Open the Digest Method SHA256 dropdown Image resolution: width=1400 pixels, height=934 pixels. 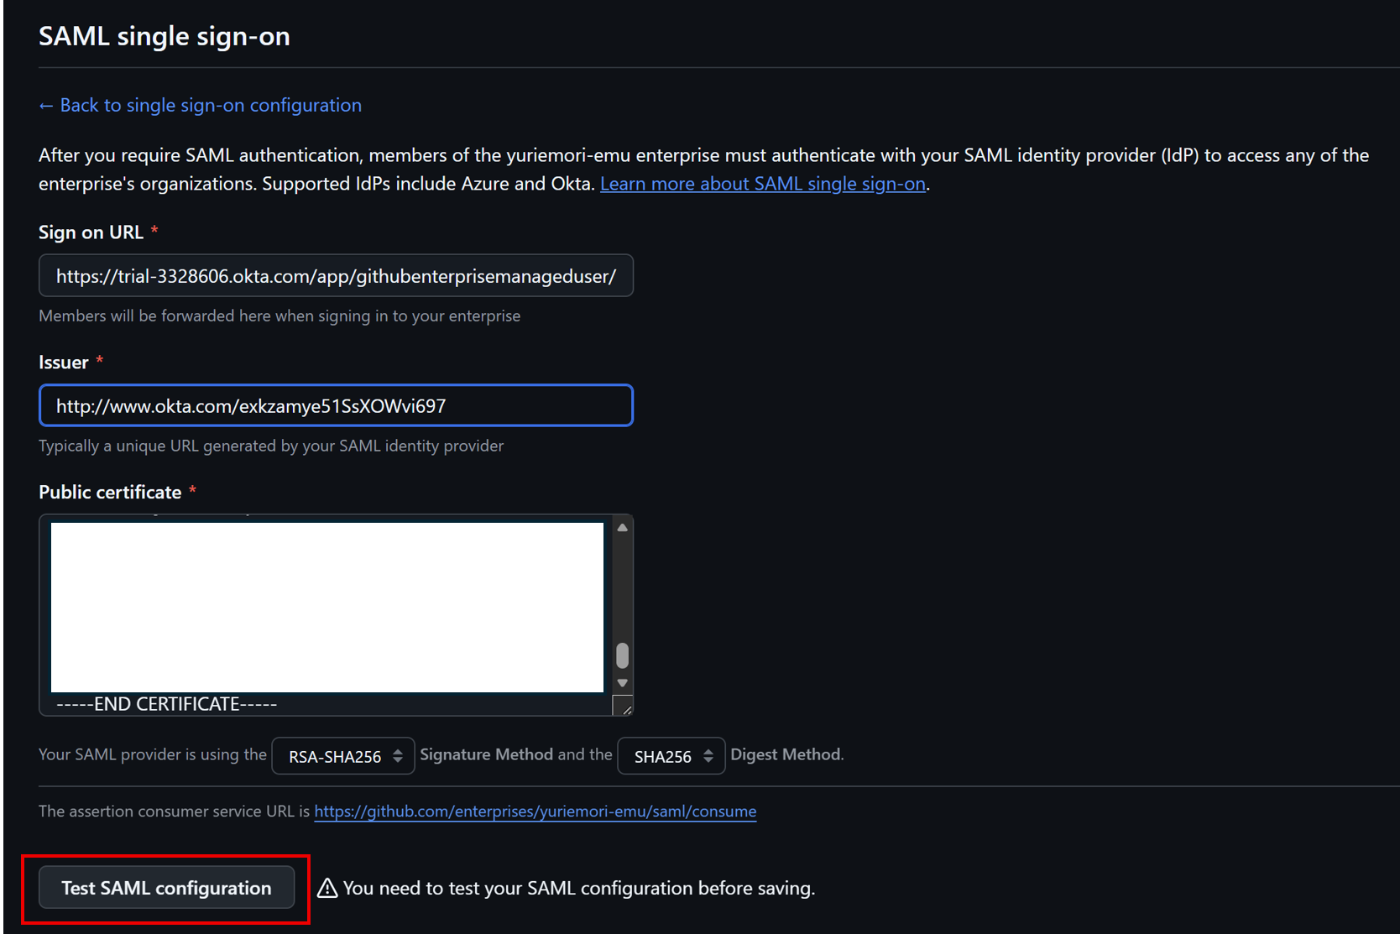pos(671,756)
